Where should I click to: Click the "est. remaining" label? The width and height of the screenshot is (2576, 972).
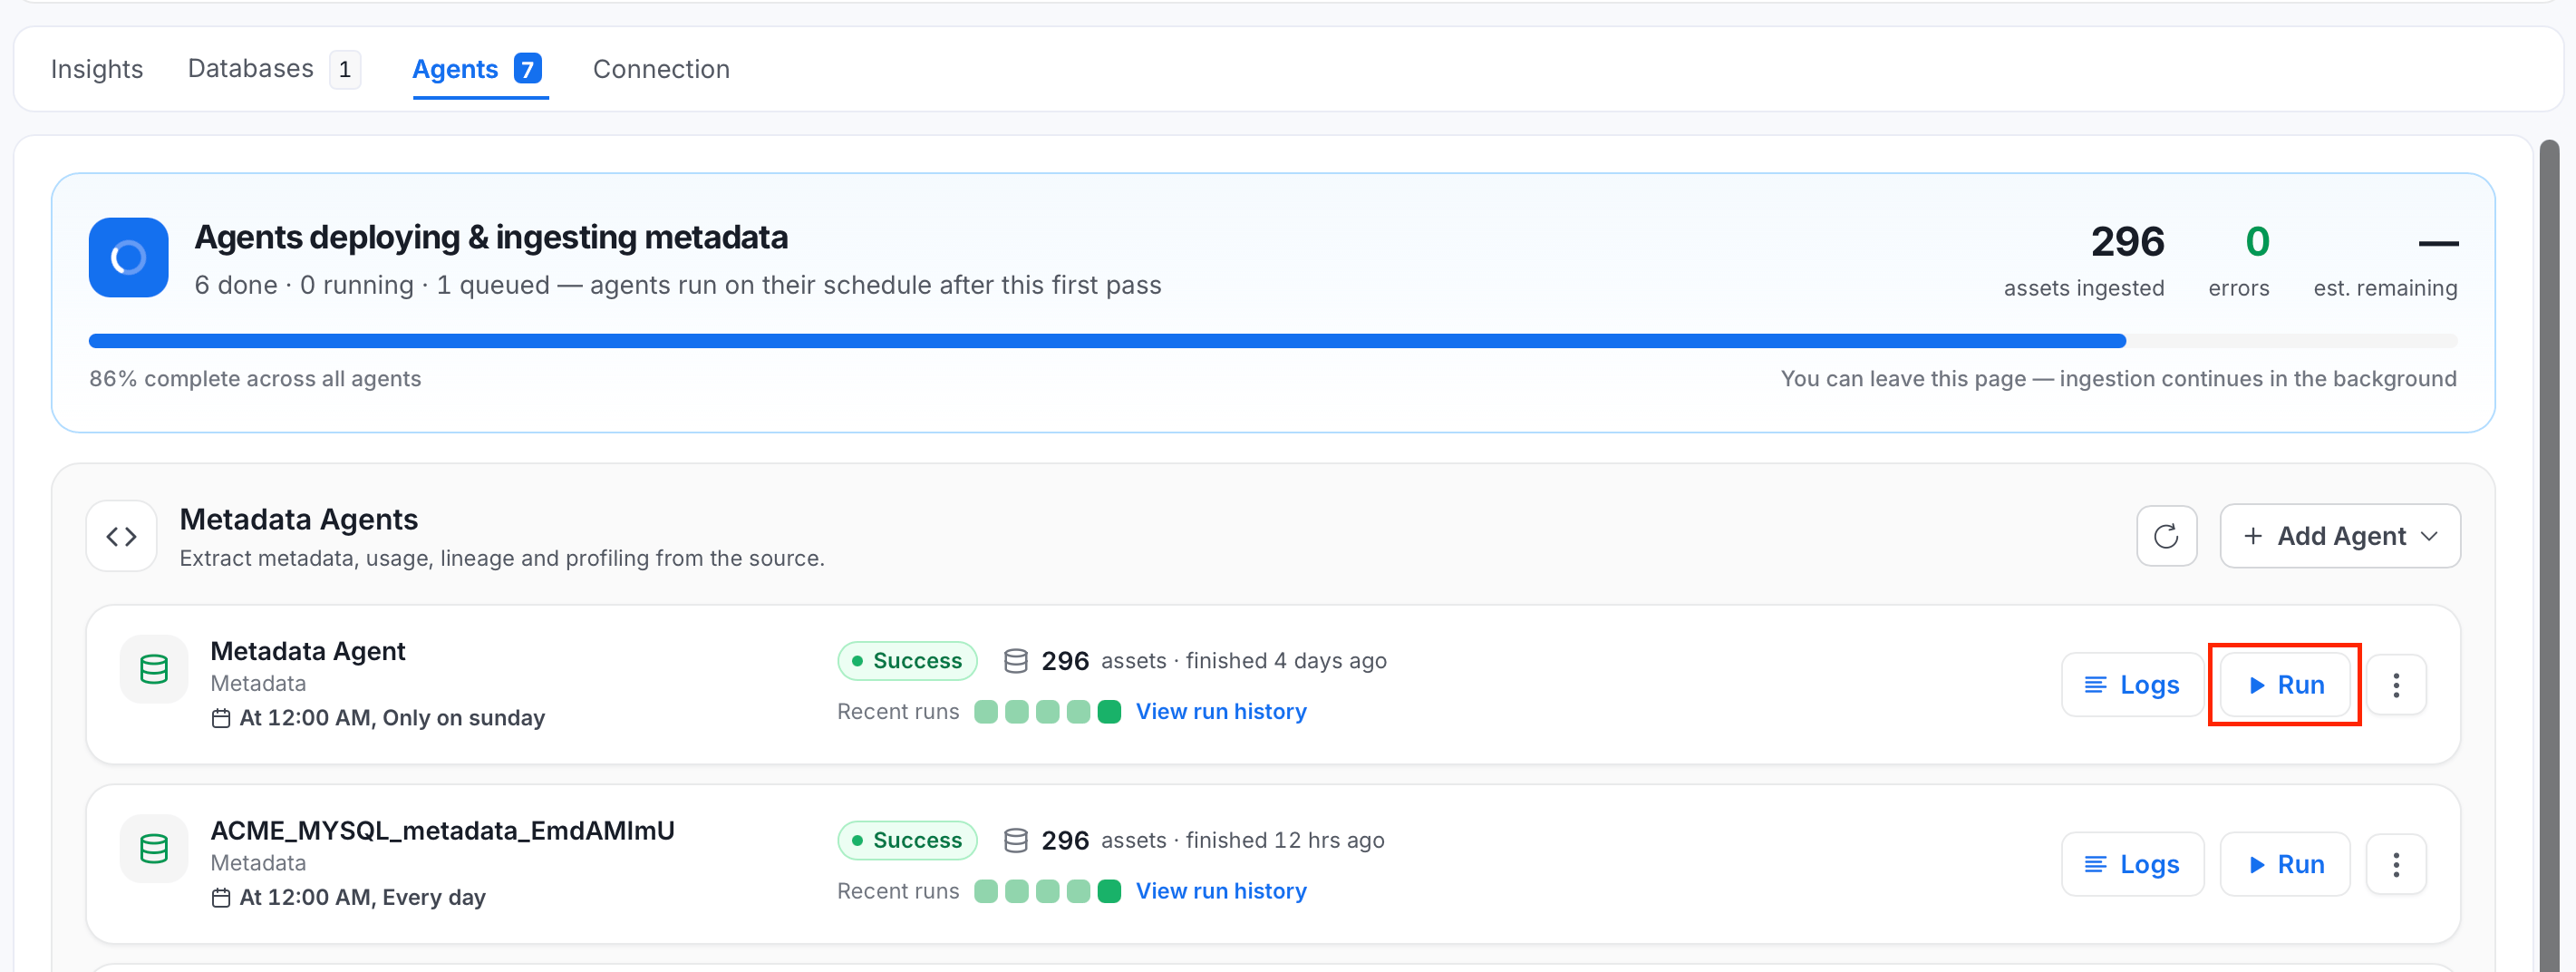tap(2385, 288)
